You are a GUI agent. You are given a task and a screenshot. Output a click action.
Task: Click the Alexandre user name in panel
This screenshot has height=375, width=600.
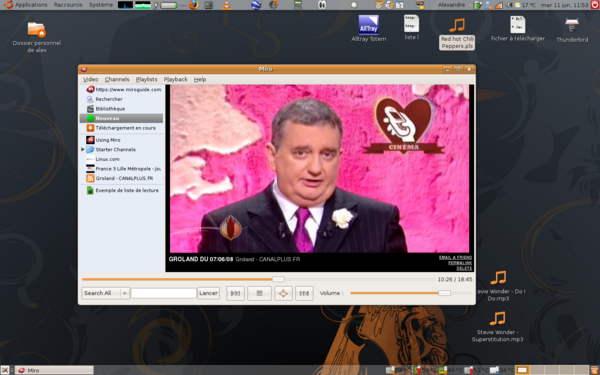pyautogui.click(x=451, y=5)
